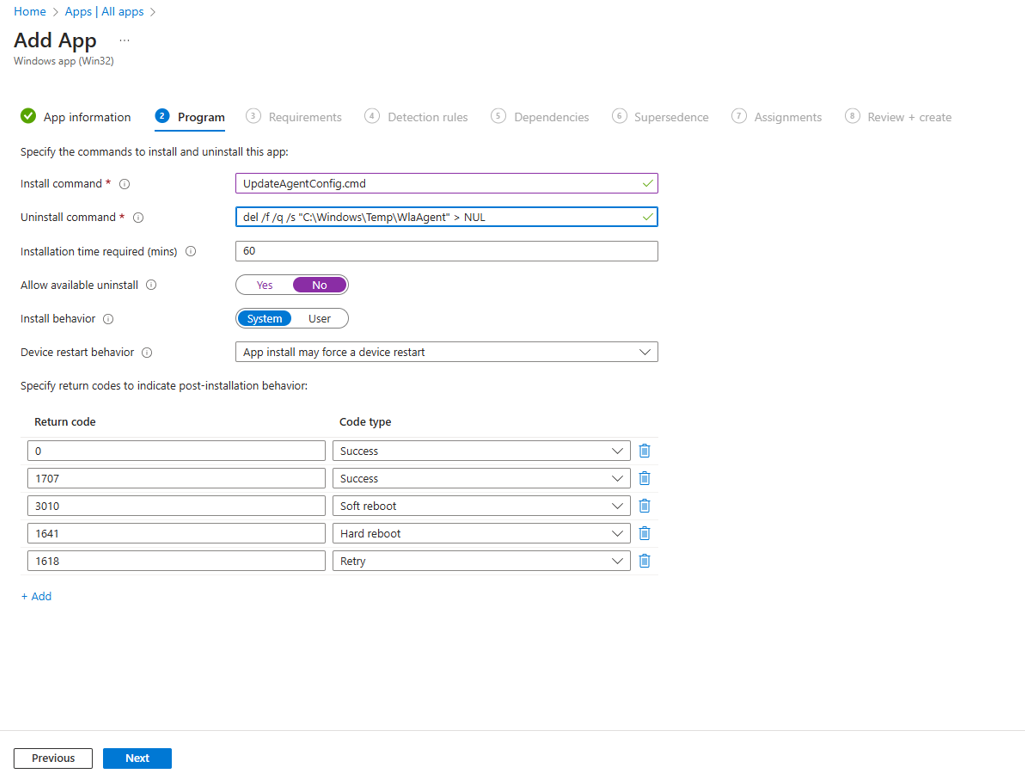
Task: Open the ellipsis menu beside Add App
Action: [x=124, y=41]
